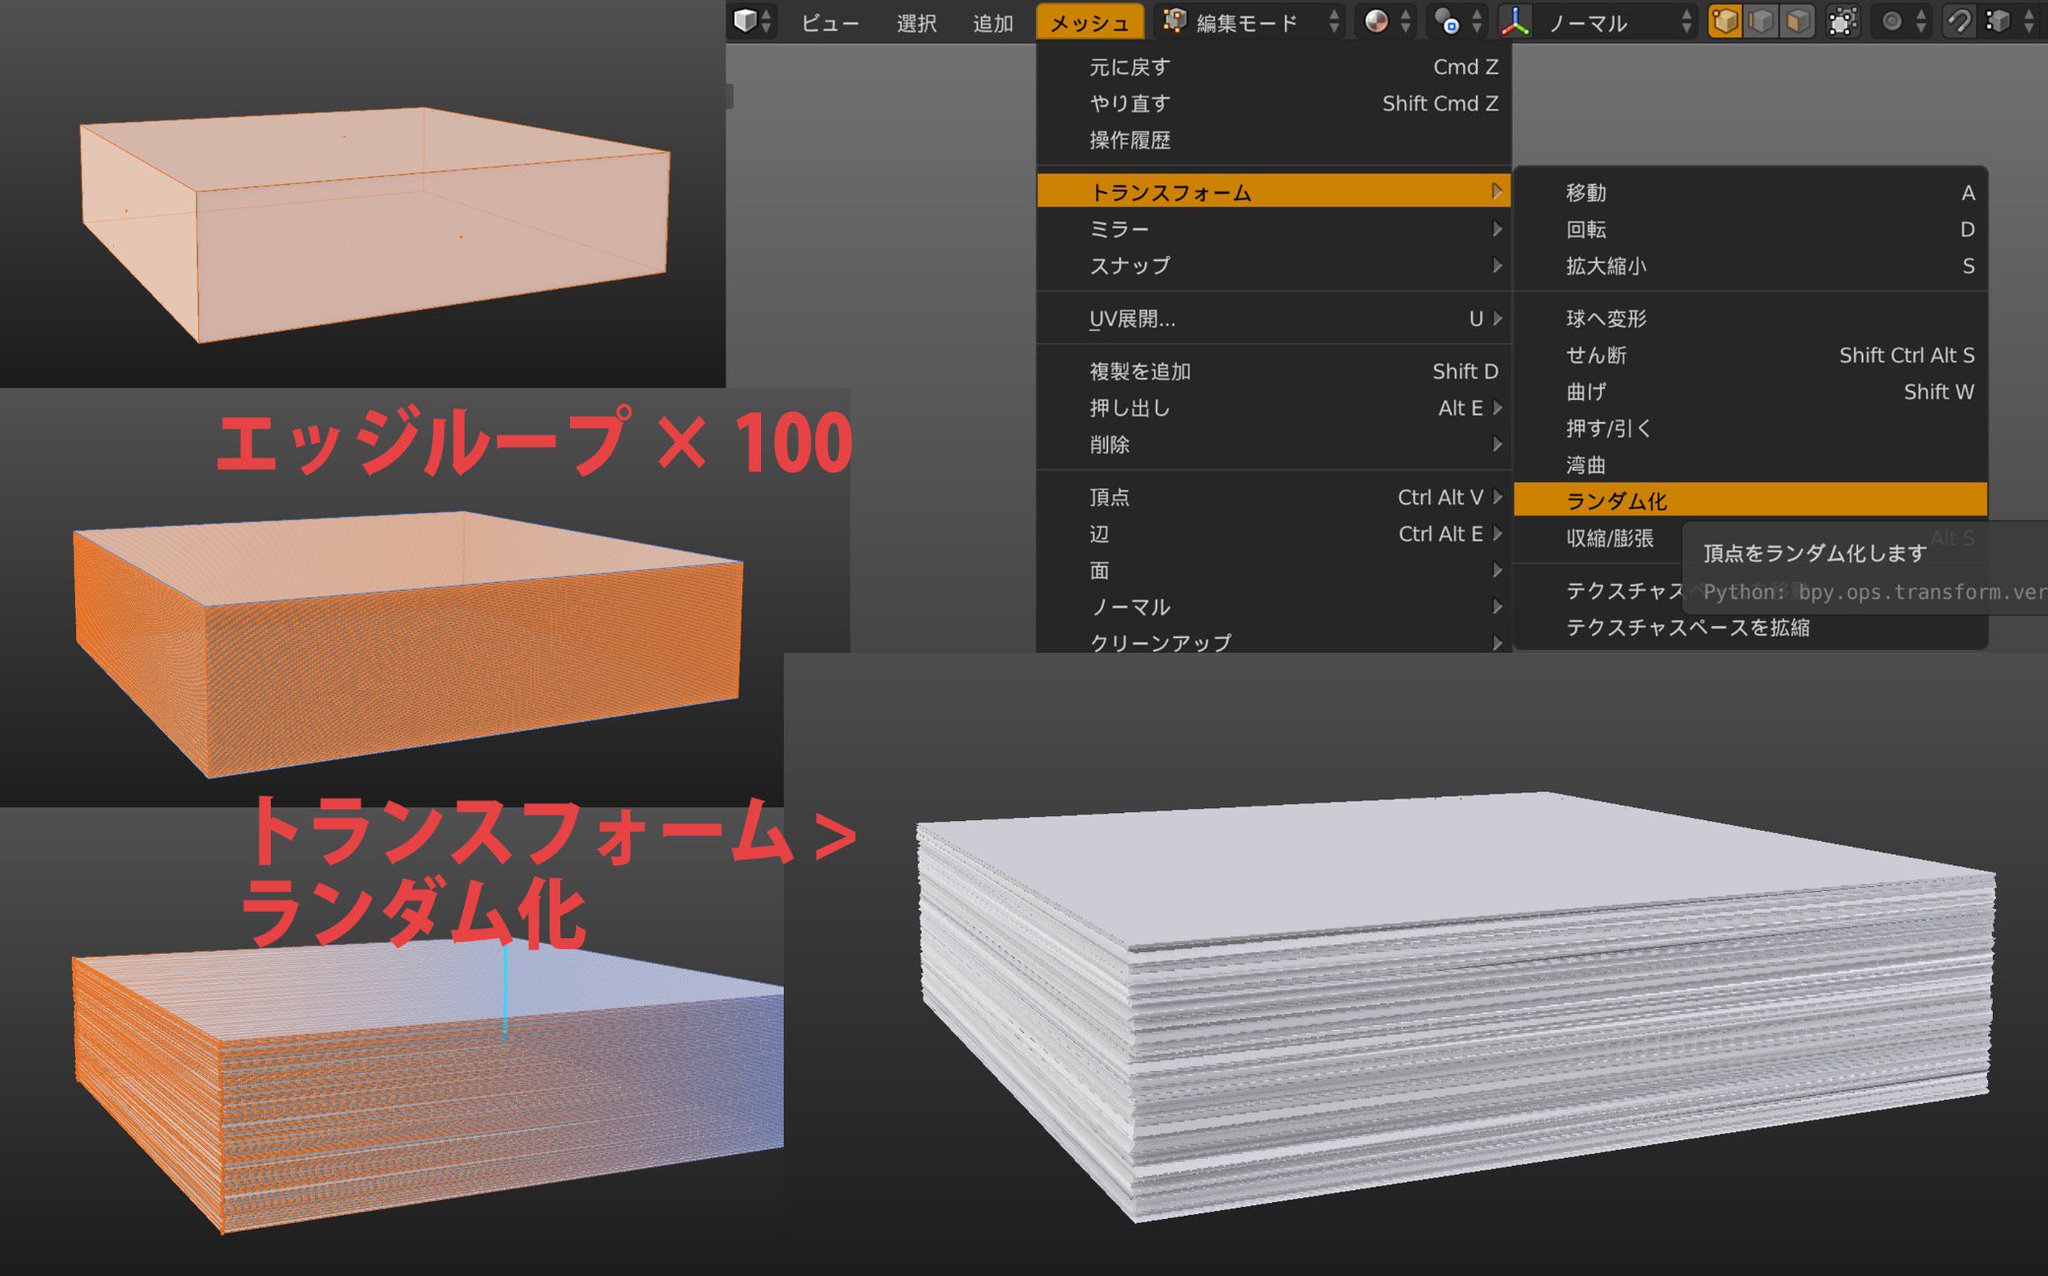Screen dimensions: 2048x1276
Task: Choose 移動 in transform submenu
Action: point(1750,192)
